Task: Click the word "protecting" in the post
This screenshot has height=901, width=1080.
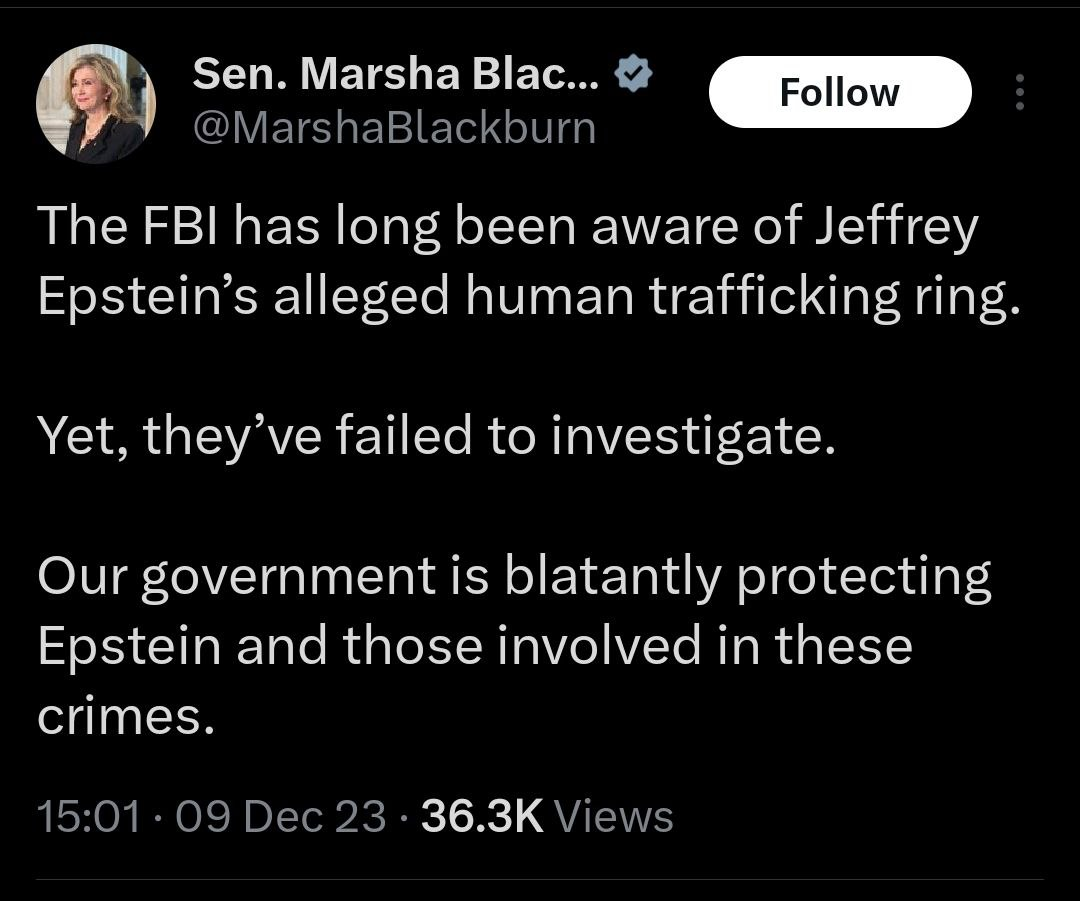Action: [x=864, y=577]
